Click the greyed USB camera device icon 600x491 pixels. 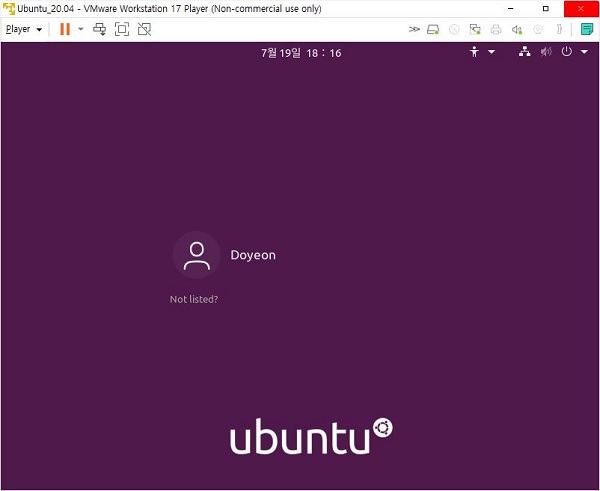[x=538, y=29]
